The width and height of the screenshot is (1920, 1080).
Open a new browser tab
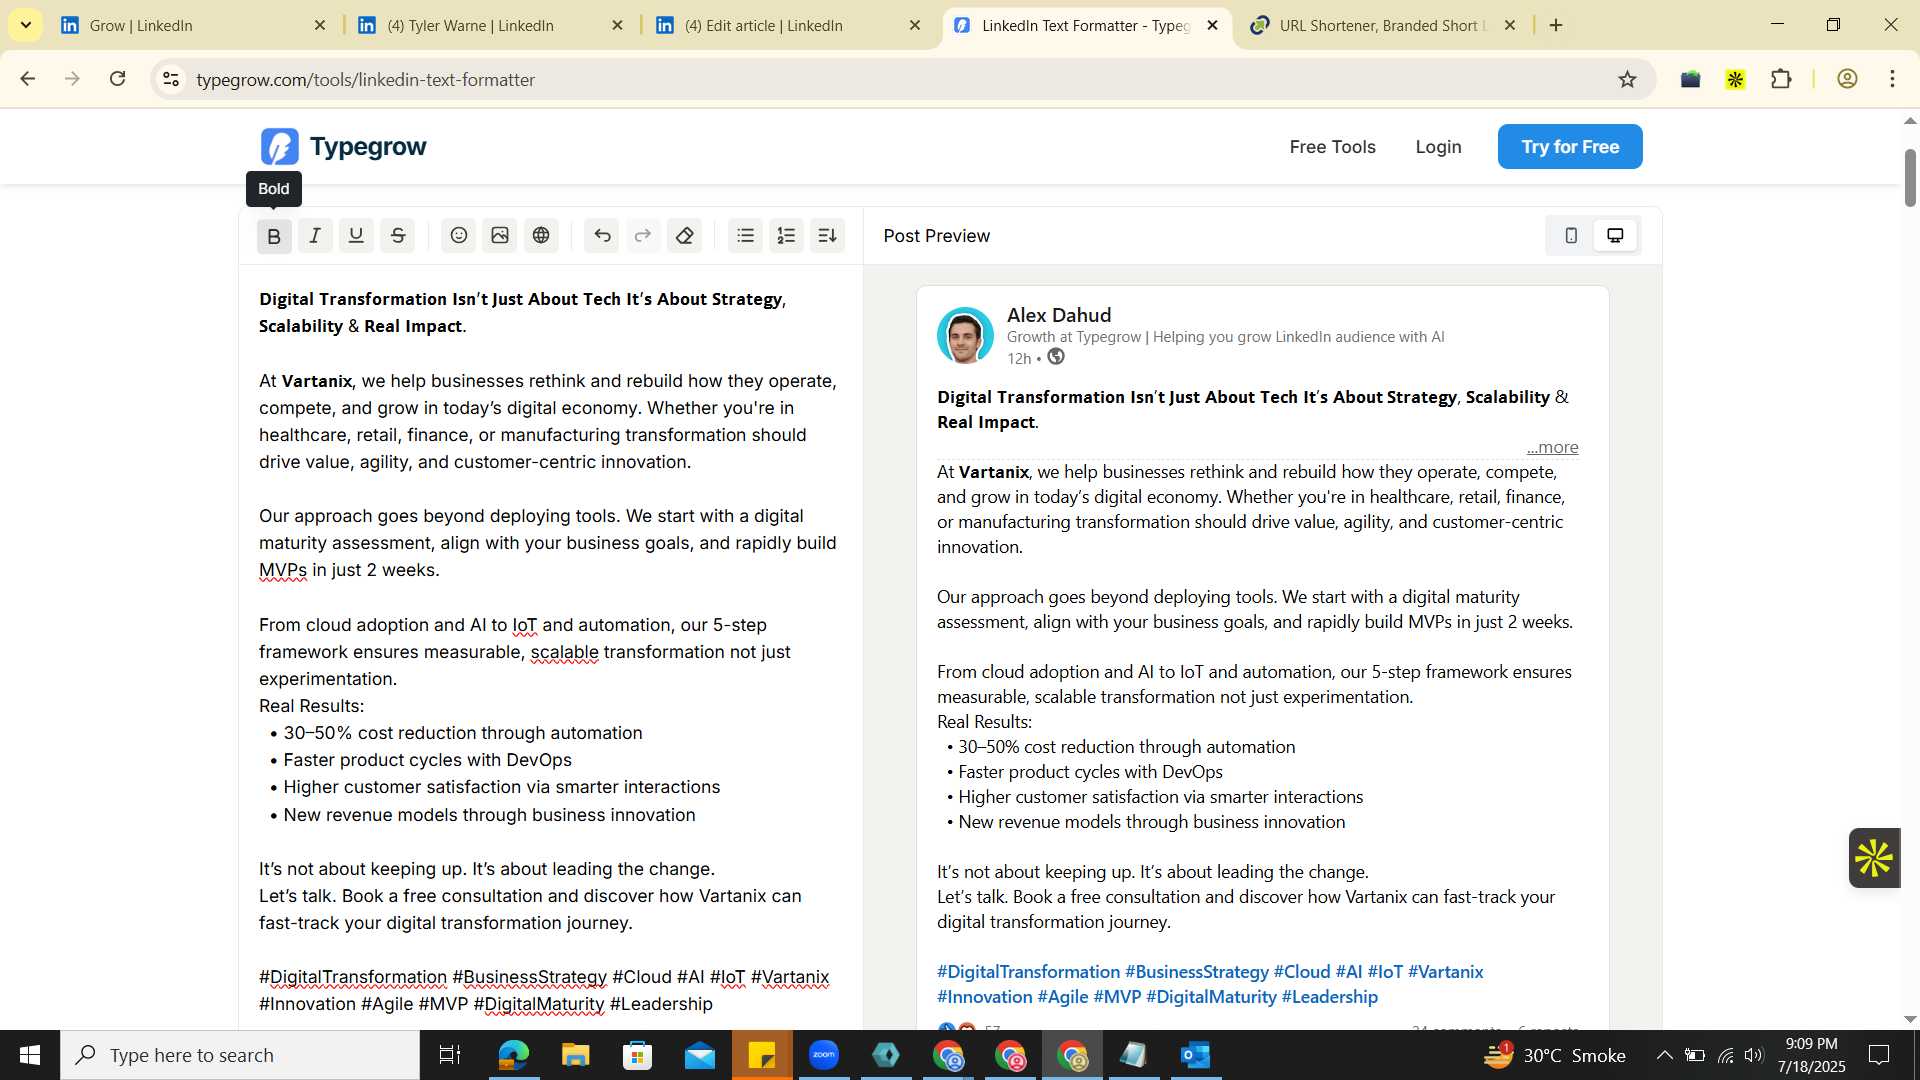tap(1556, 26)
